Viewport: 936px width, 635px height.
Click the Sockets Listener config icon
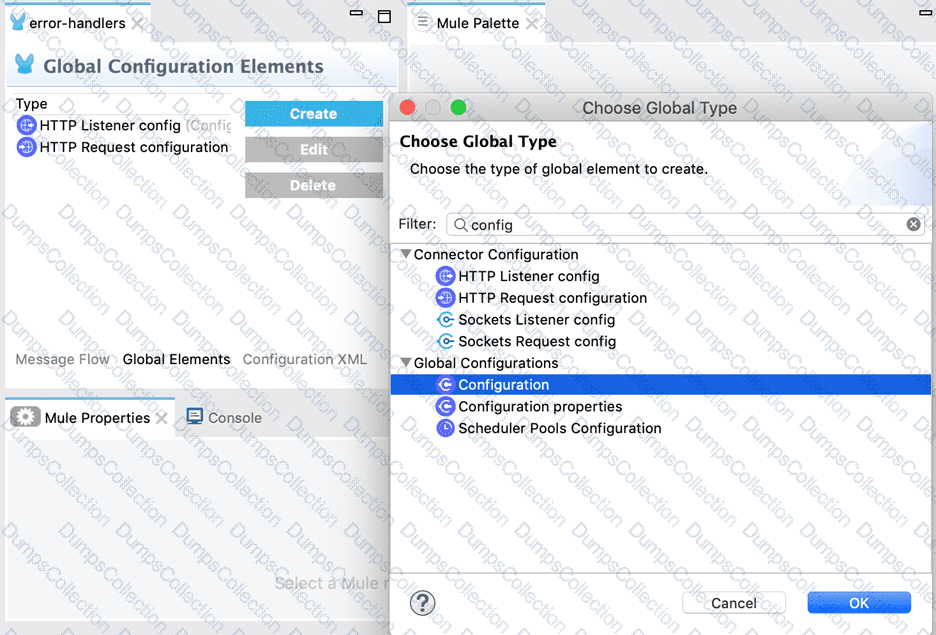tap(446, 320)
